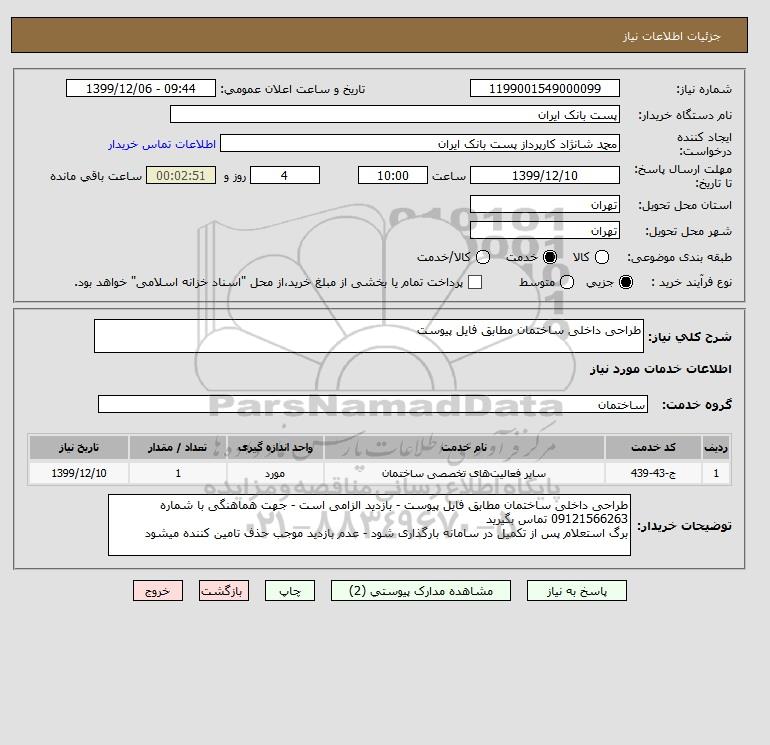Click the ساعت باقی مانده label
770x745 pixels.
click(96, 176)
